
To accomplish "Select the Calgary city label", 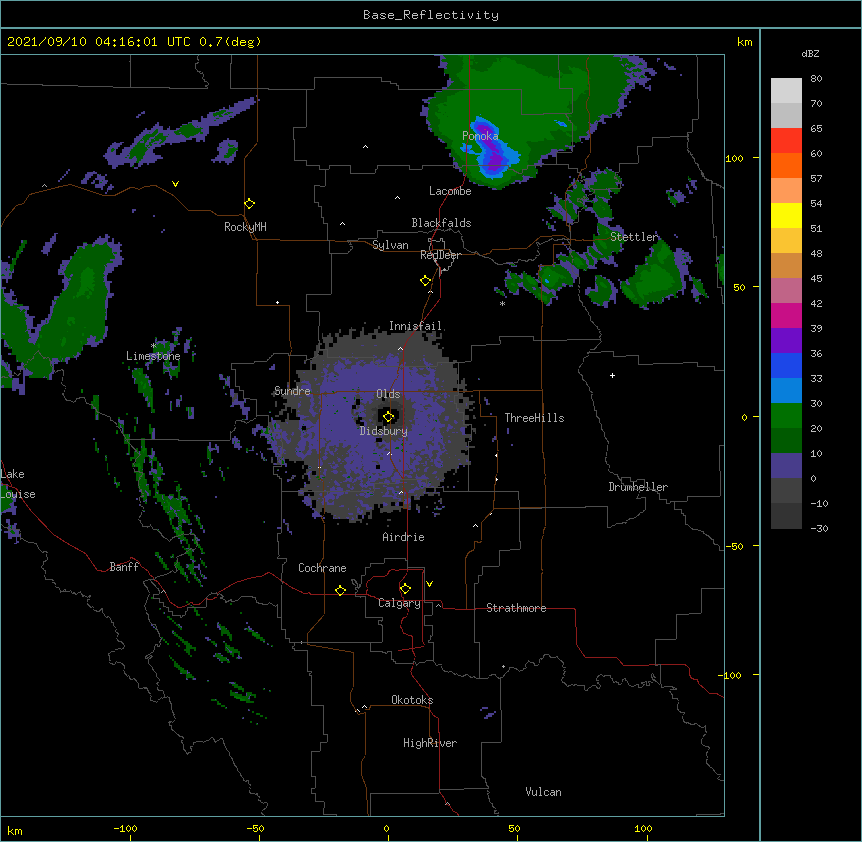I will [399, 603].
